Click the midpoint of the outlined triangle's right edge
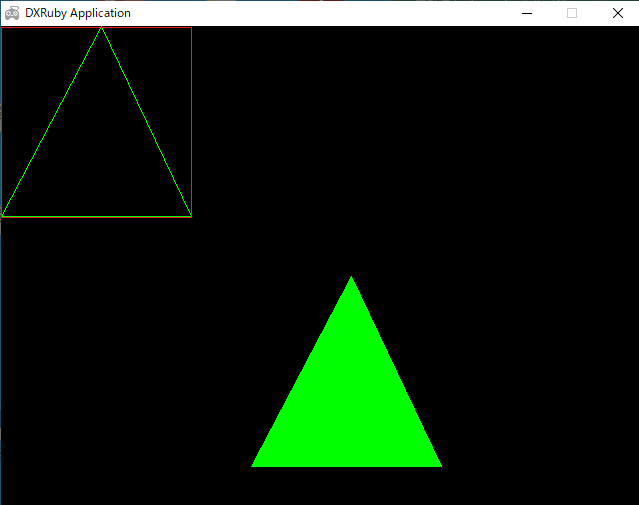 [146, 122]
